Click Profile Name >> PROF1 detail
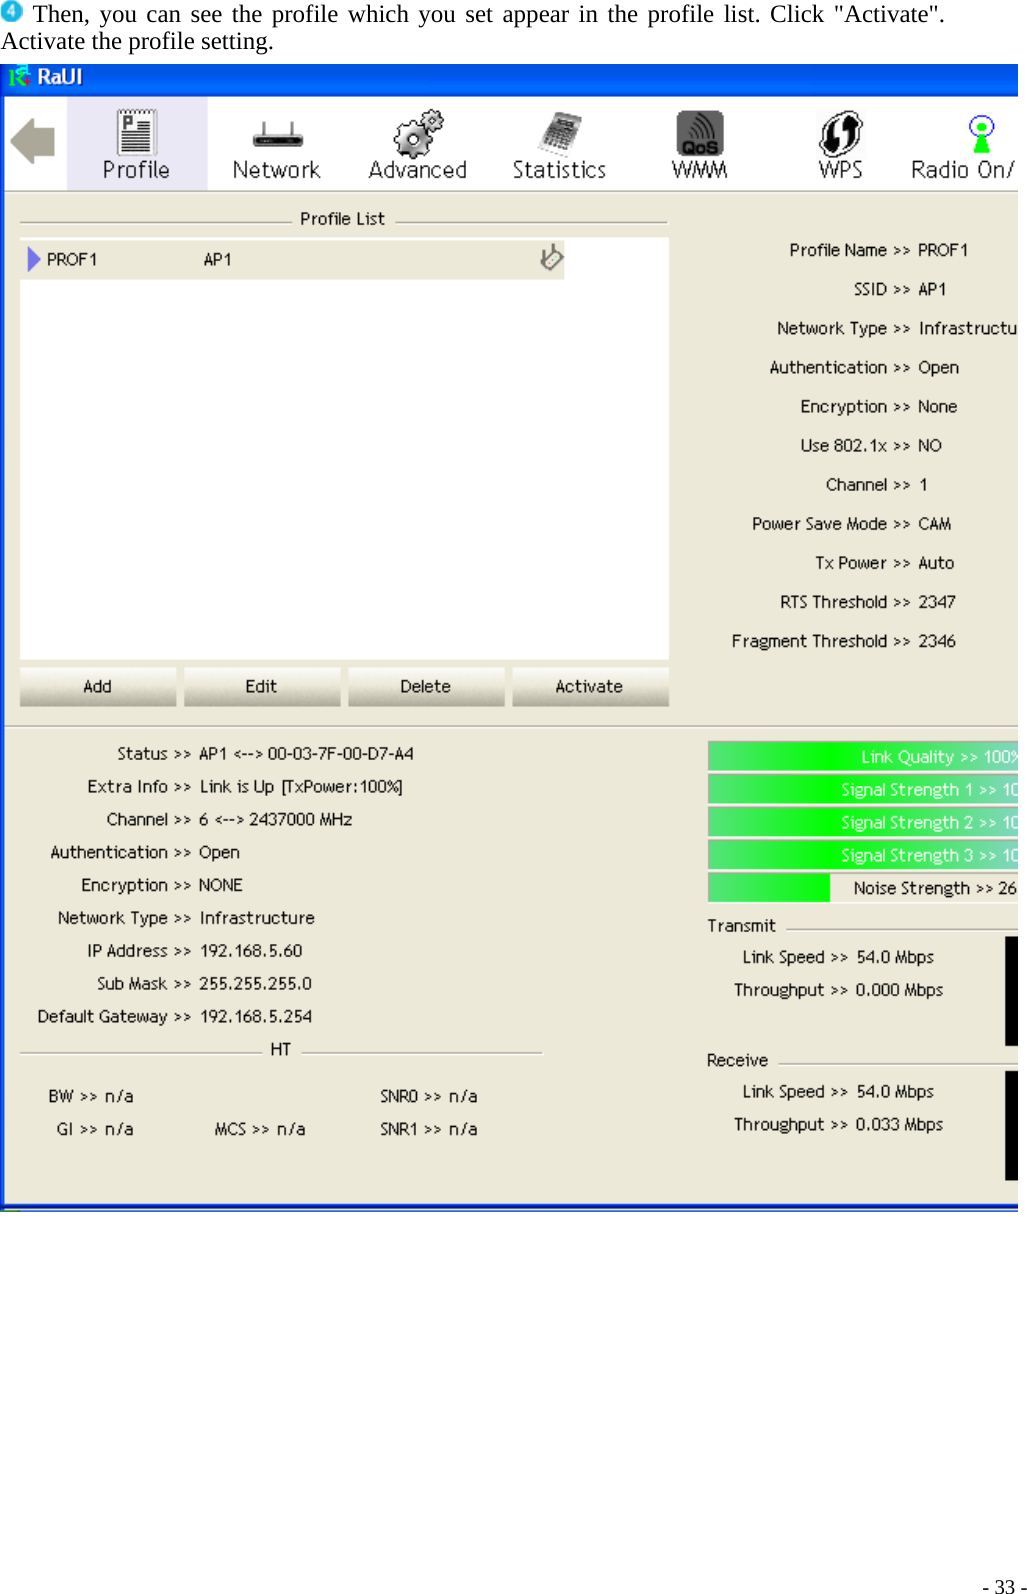1027x1594 pixels. 879,250
